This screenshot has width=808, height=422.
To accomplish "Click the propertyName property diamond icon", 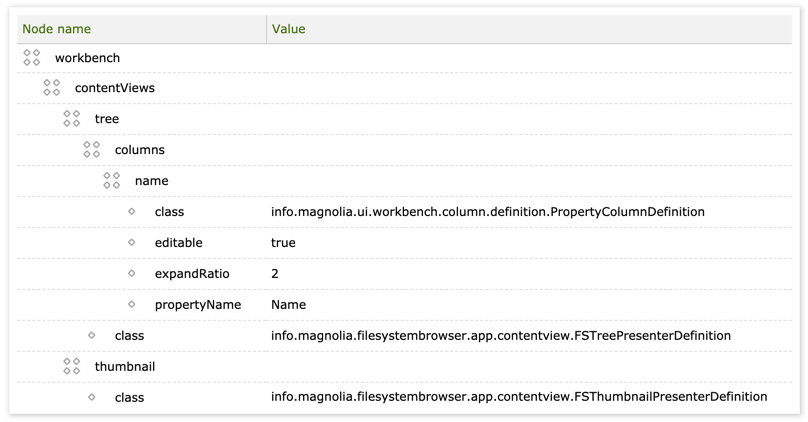I will pos(132,305).
